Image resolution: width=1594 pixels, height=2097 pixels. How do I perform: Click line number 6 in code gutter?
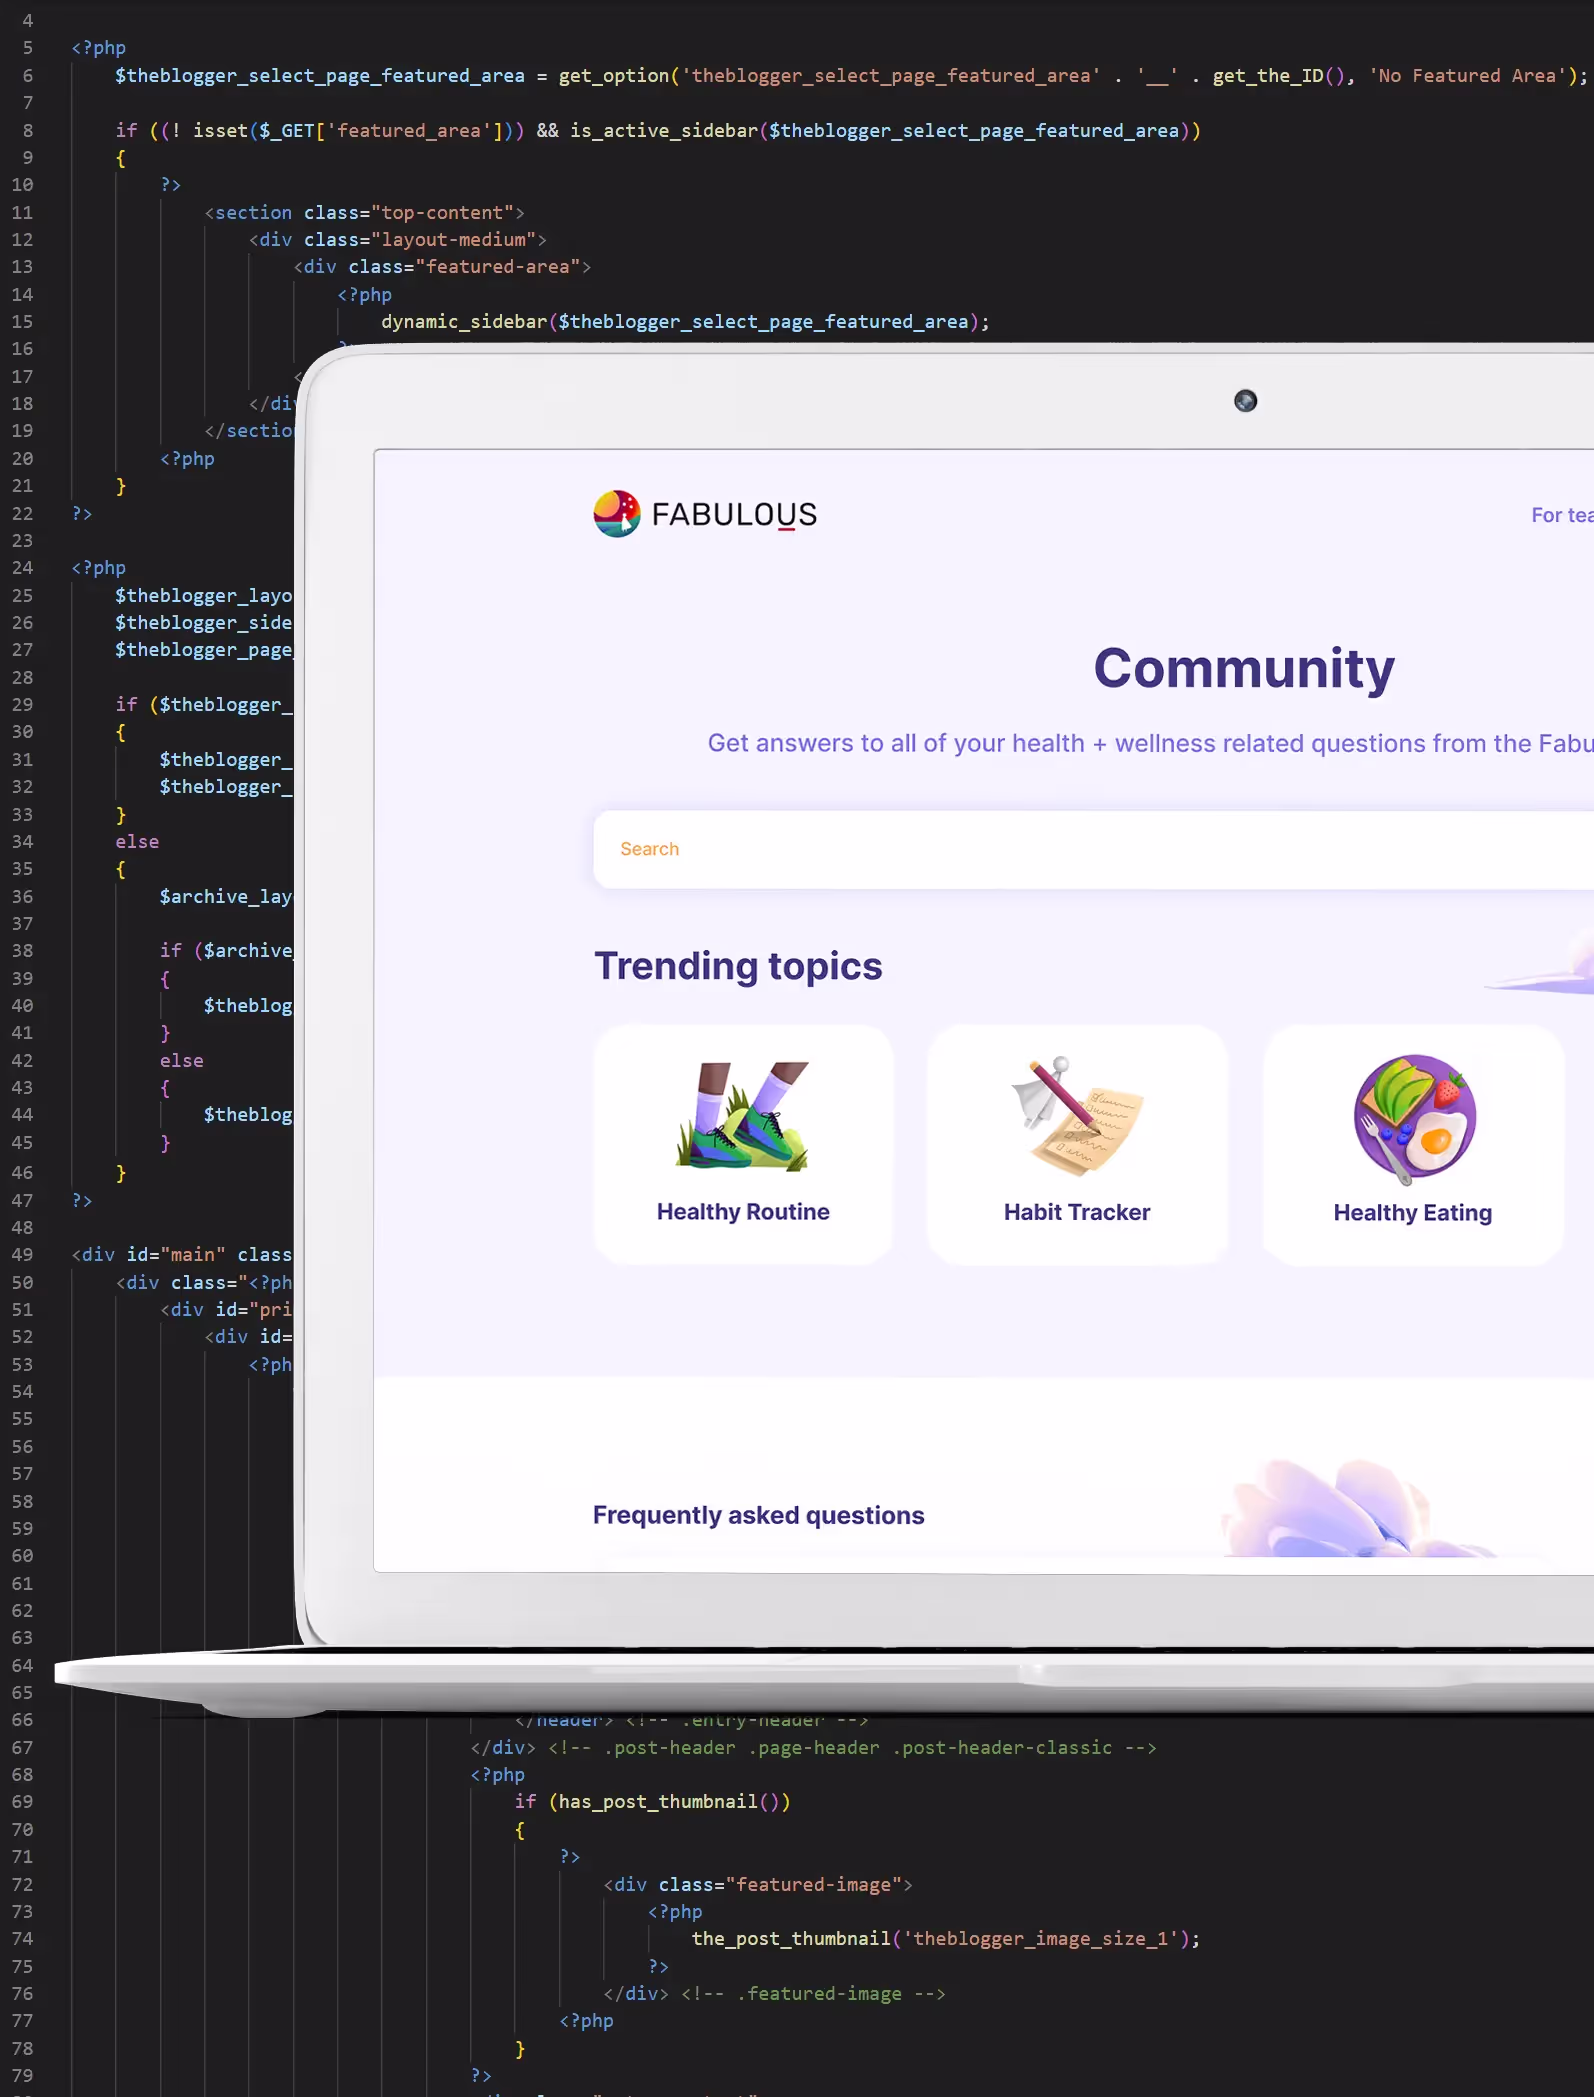[x=27, y=76]
